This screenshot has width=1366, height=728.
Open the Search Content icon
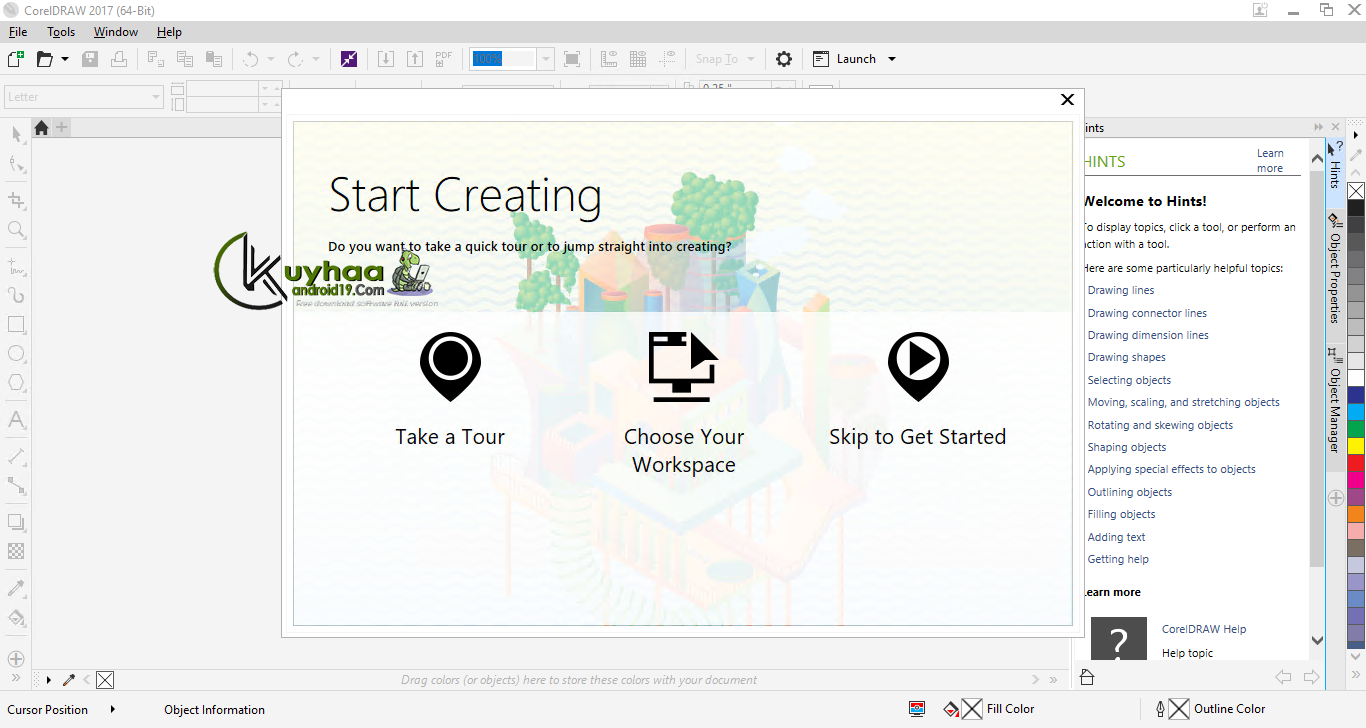[x=348, y=59]
